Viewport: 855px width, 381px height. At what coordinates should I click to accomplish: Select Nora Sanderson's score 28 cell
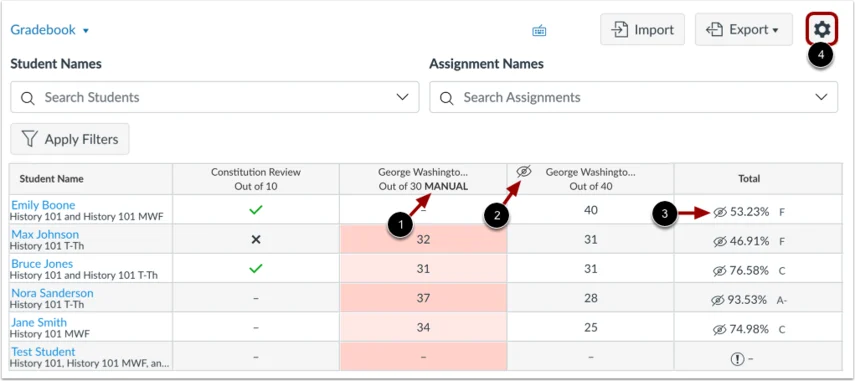coord(591,298)
